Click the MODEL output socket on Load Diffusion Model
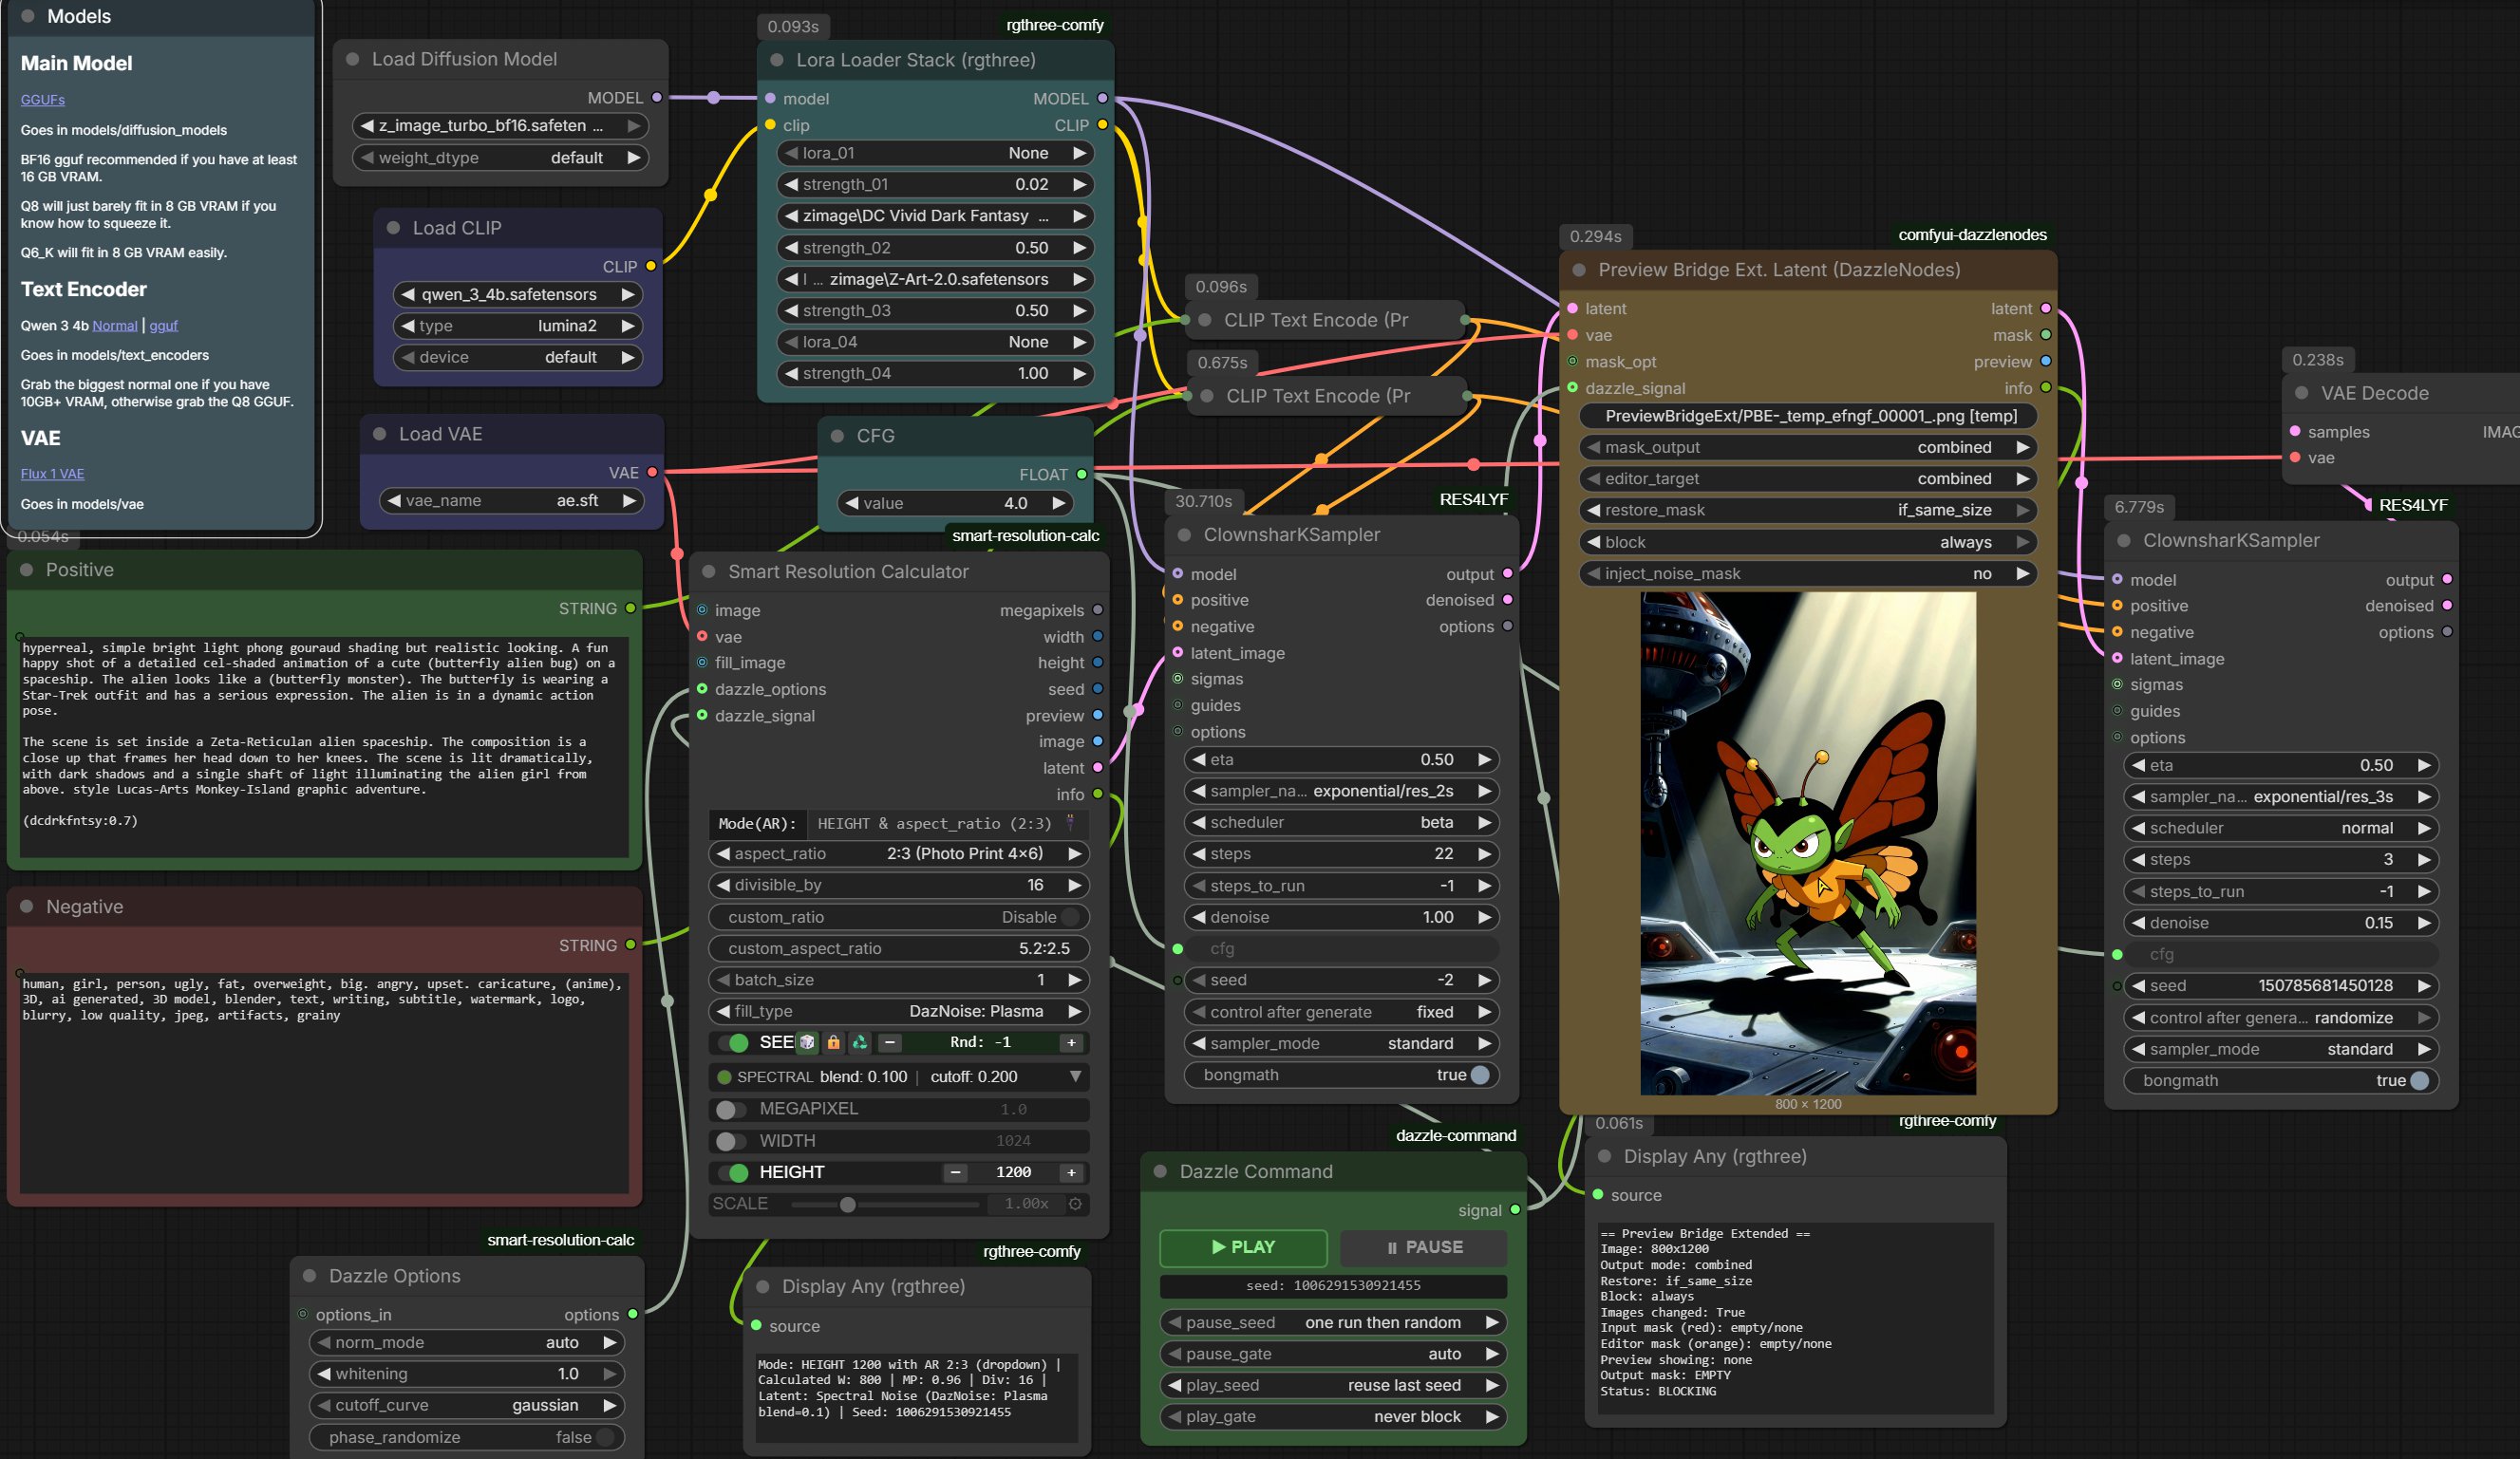The height and width of the screenshot is (1459, 2520). 656,98
